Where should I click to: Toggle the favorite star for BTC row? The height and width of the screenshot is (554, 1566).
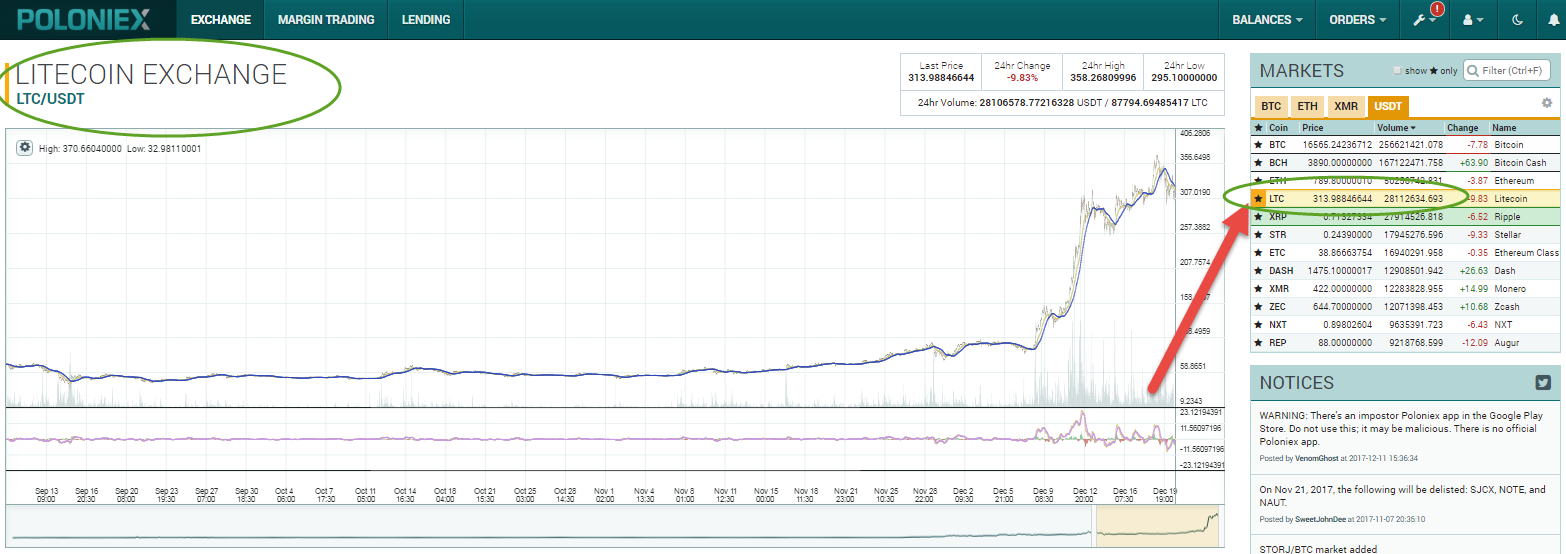[1258, 145]
